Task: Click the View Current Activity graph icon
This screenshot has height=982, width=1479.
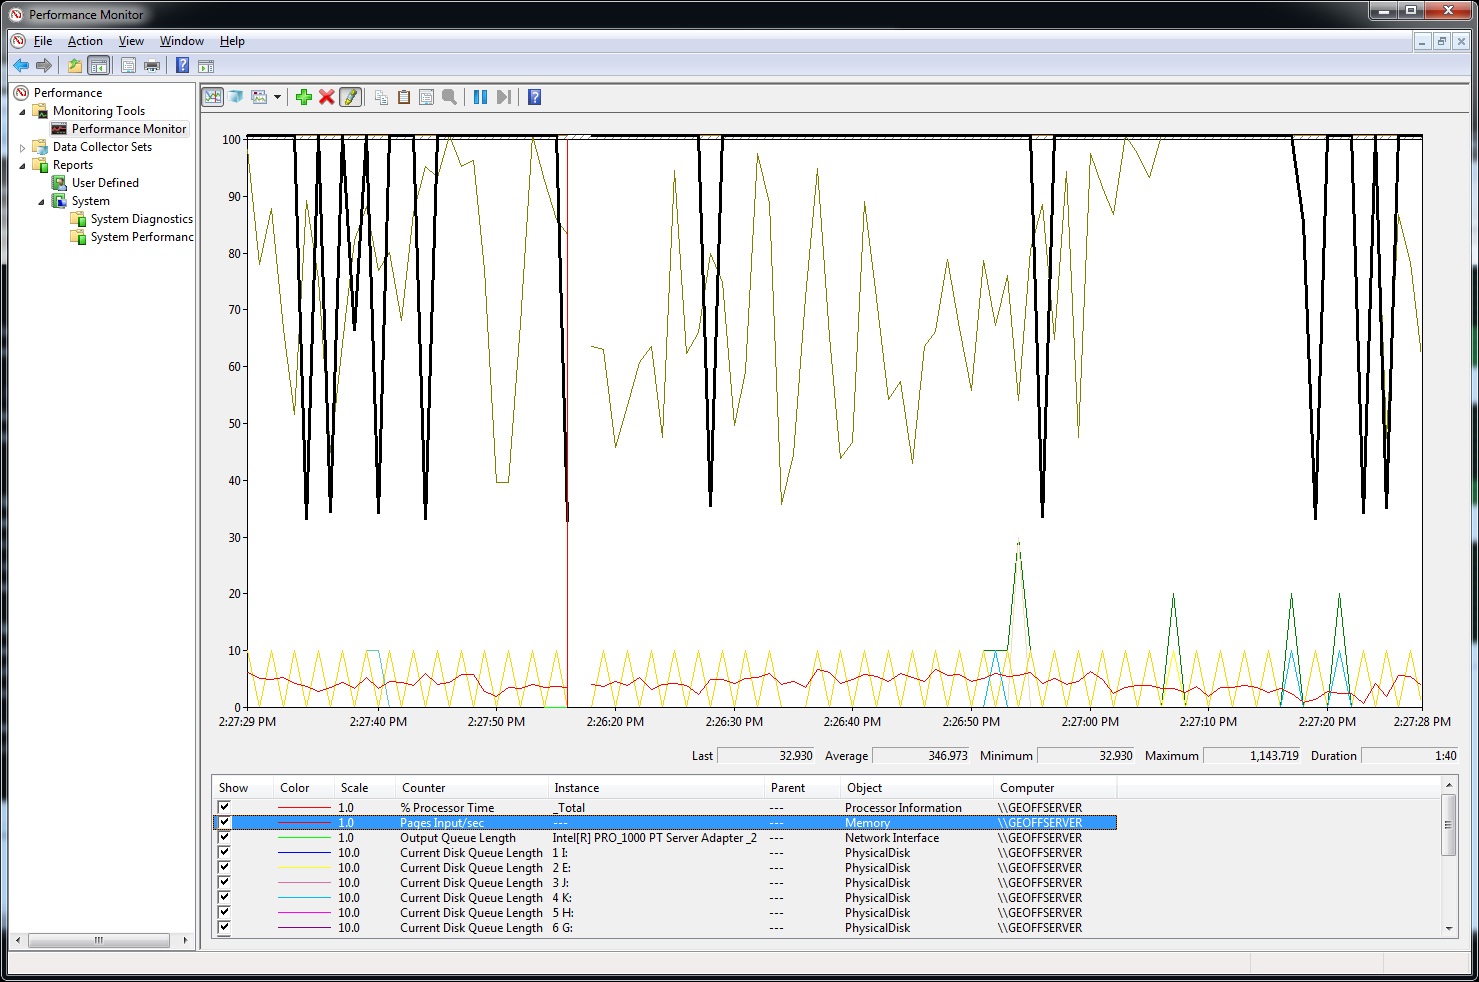Action: (x=213, y=97)
